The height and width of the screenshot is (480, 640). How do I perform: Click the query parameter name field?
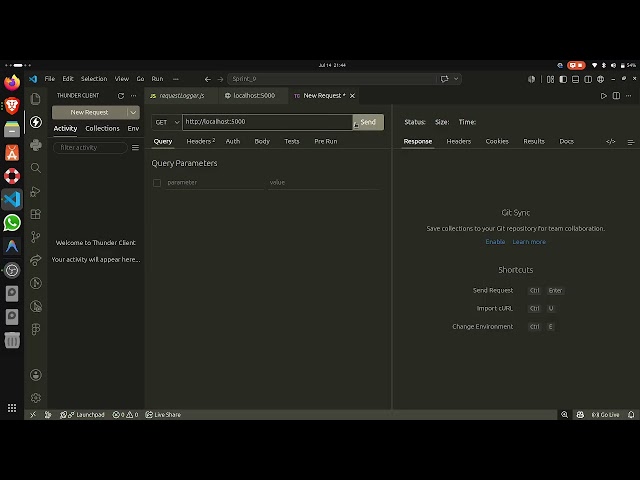[x=214, y=182]
